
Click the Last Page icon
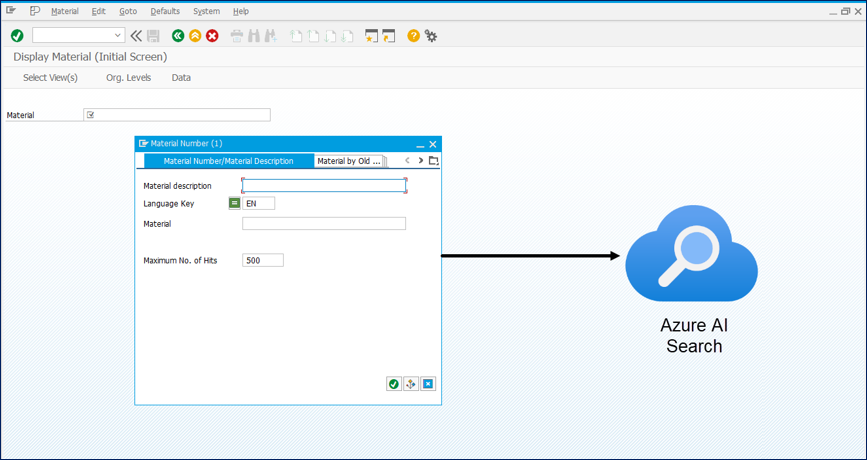click(x=347, y=36)
